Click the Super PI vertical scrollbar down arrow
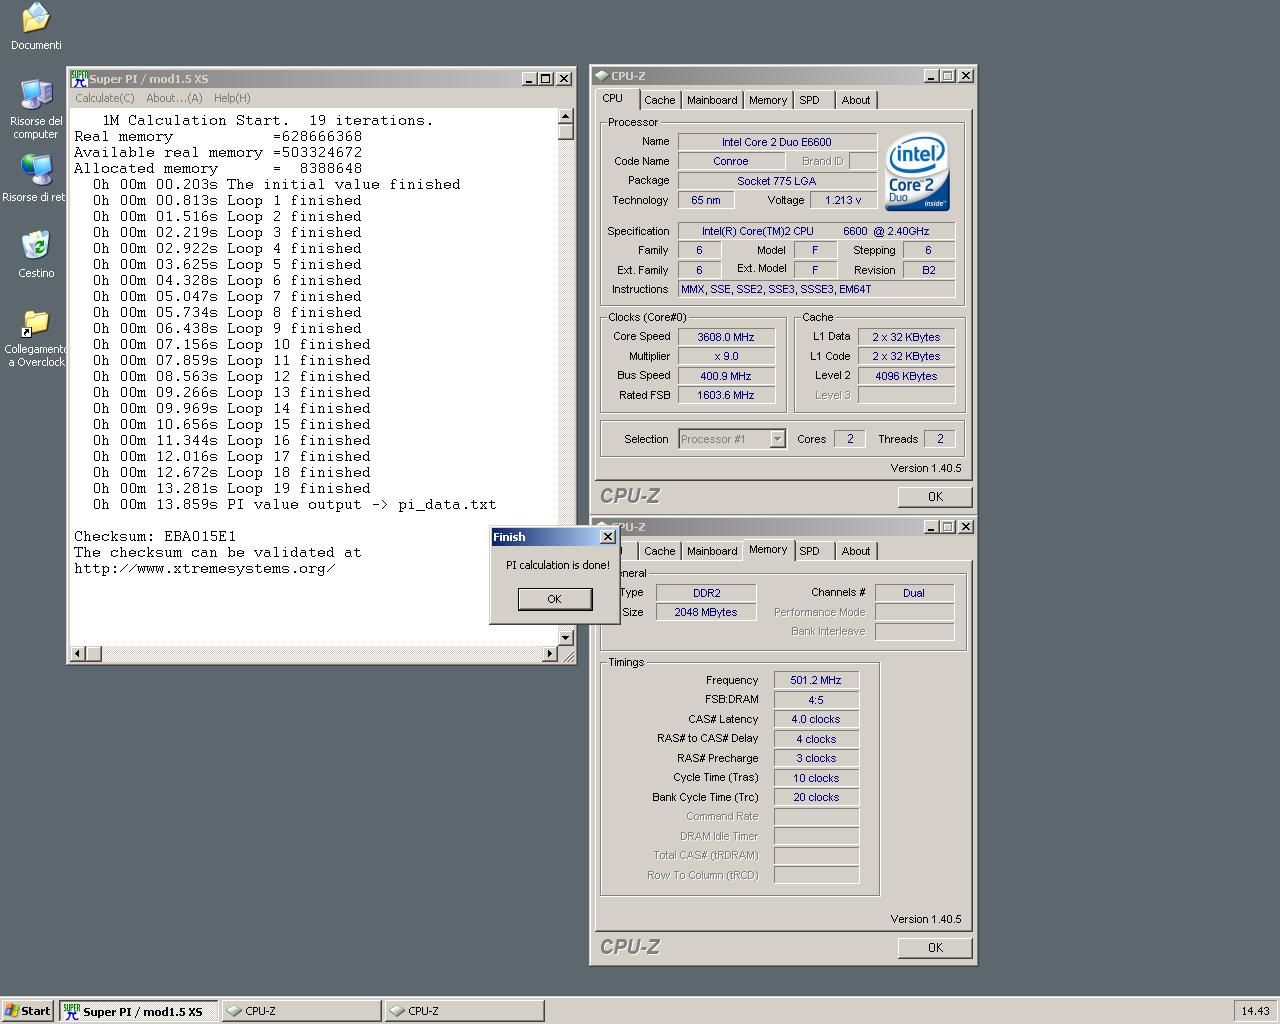 [x=566, y=637]
